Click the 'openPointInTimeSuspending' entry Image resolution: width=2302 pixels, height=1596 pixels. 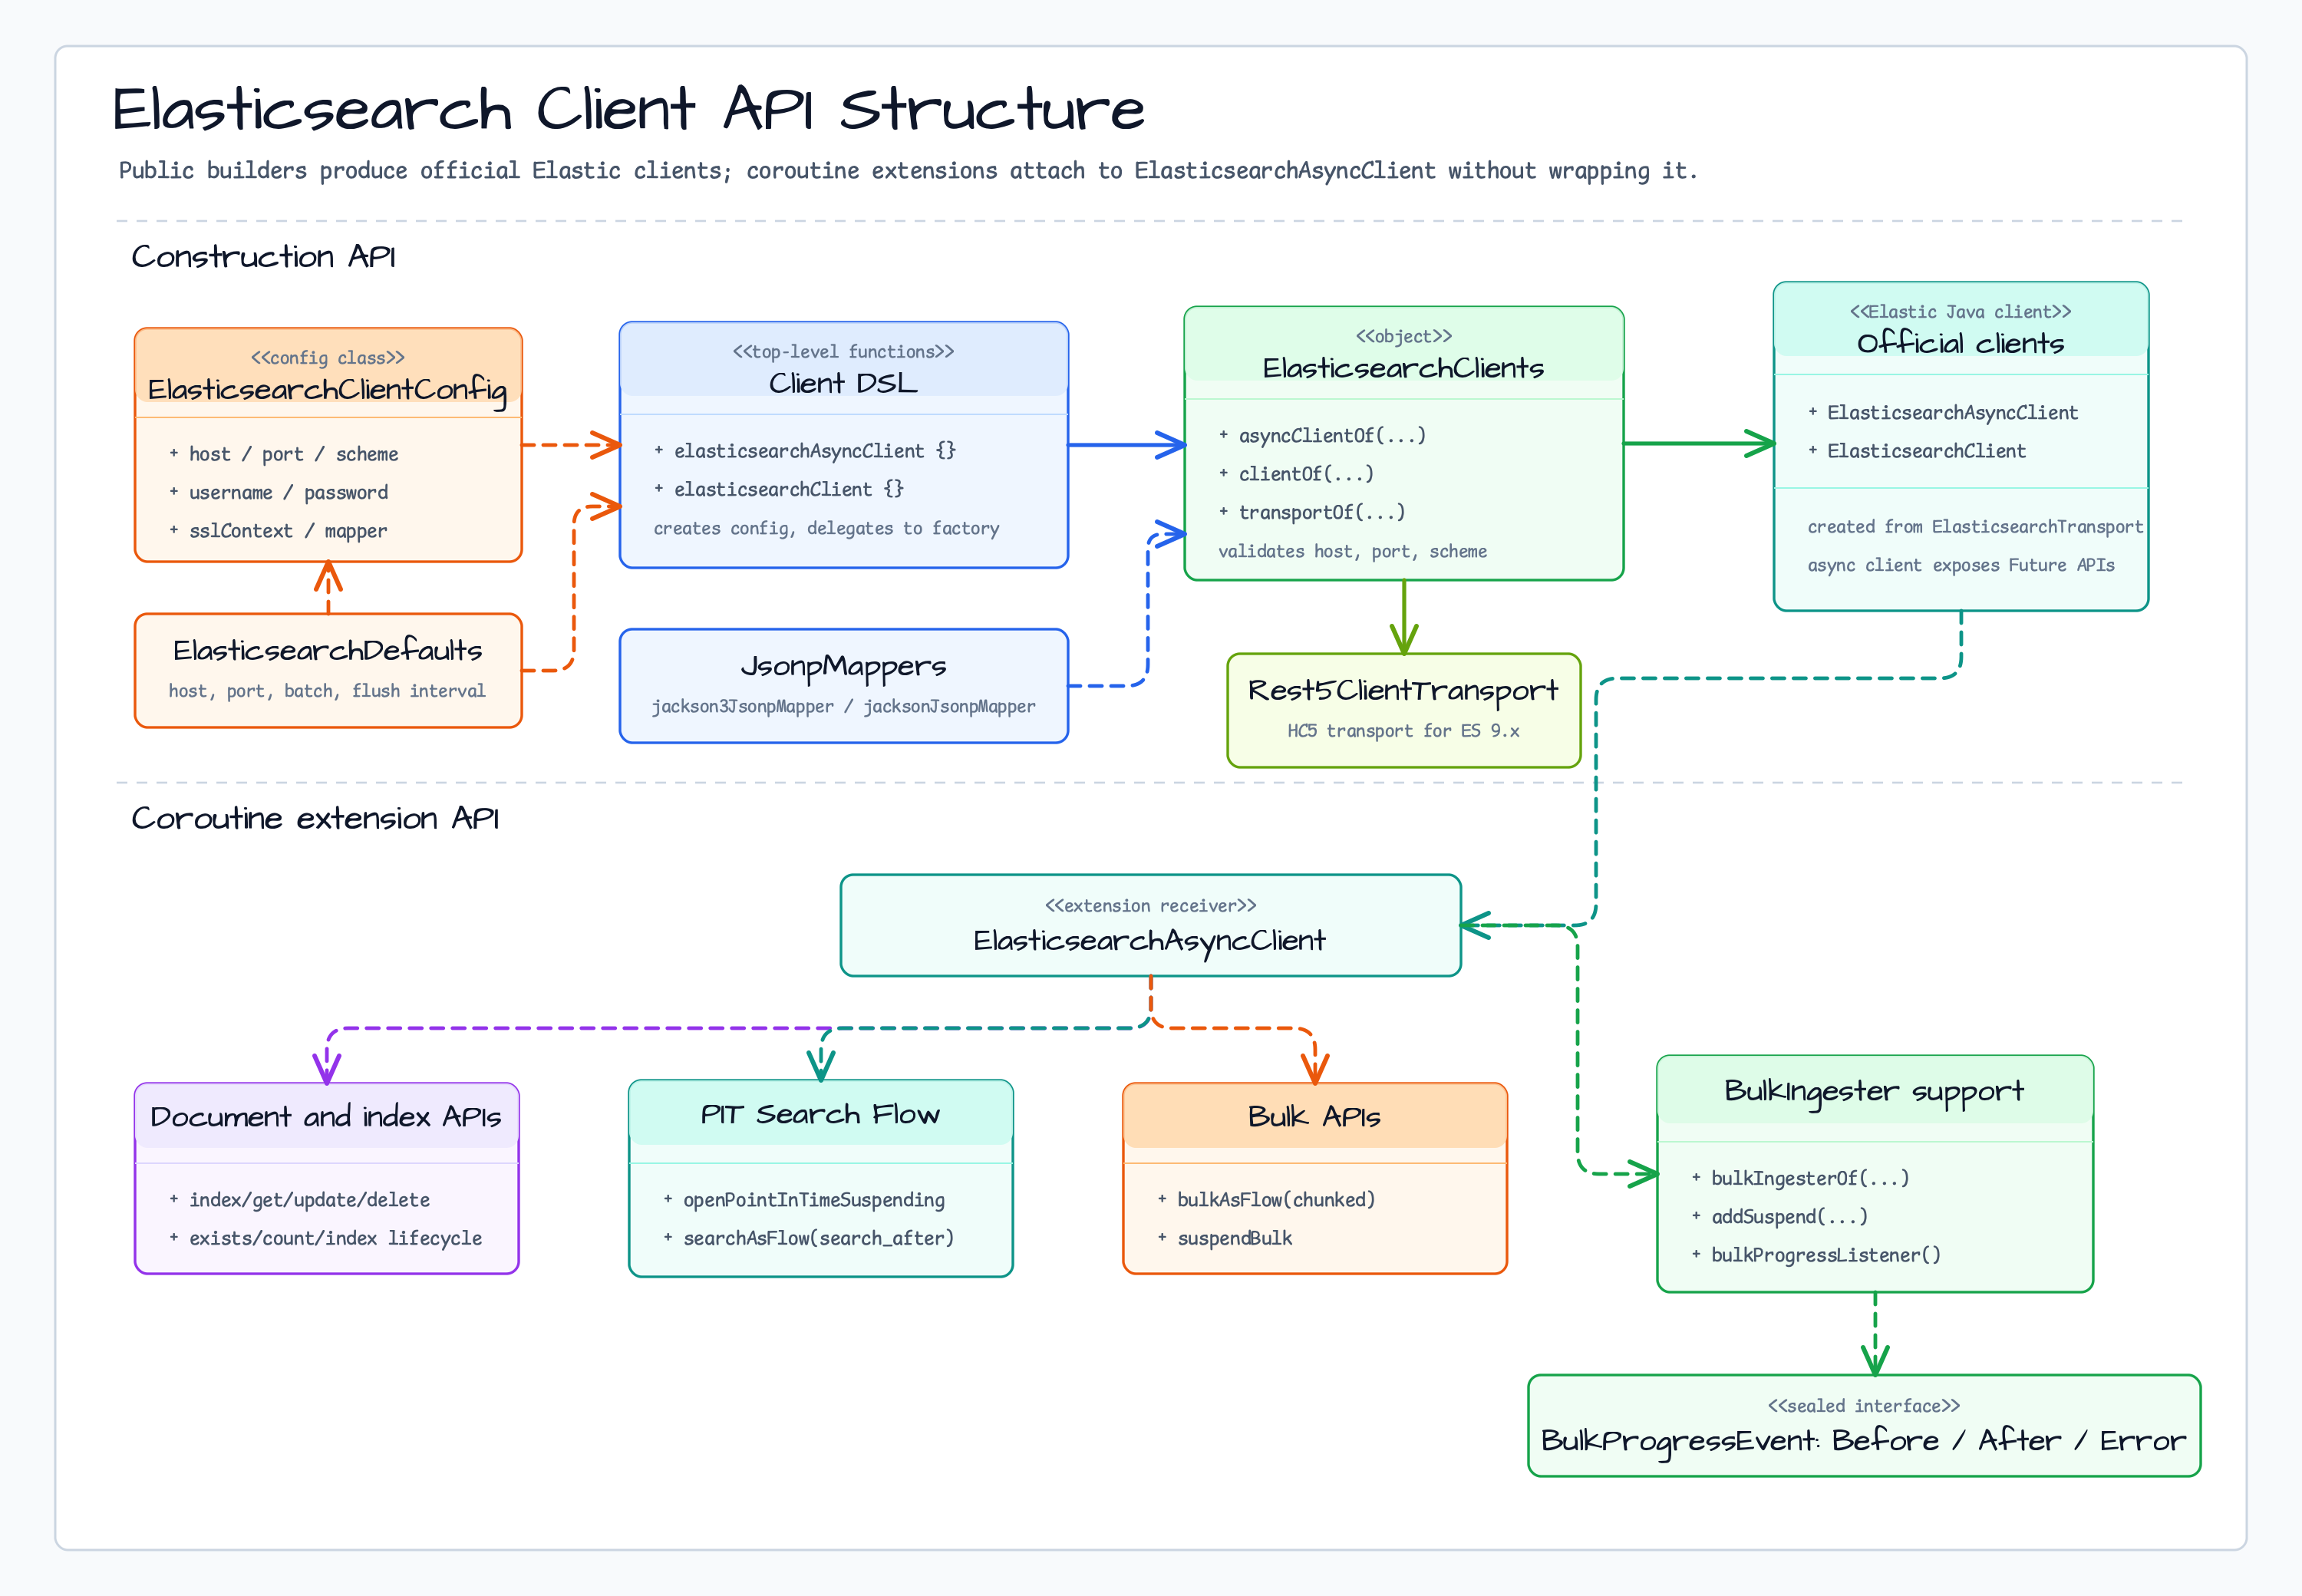[804, 1199]
